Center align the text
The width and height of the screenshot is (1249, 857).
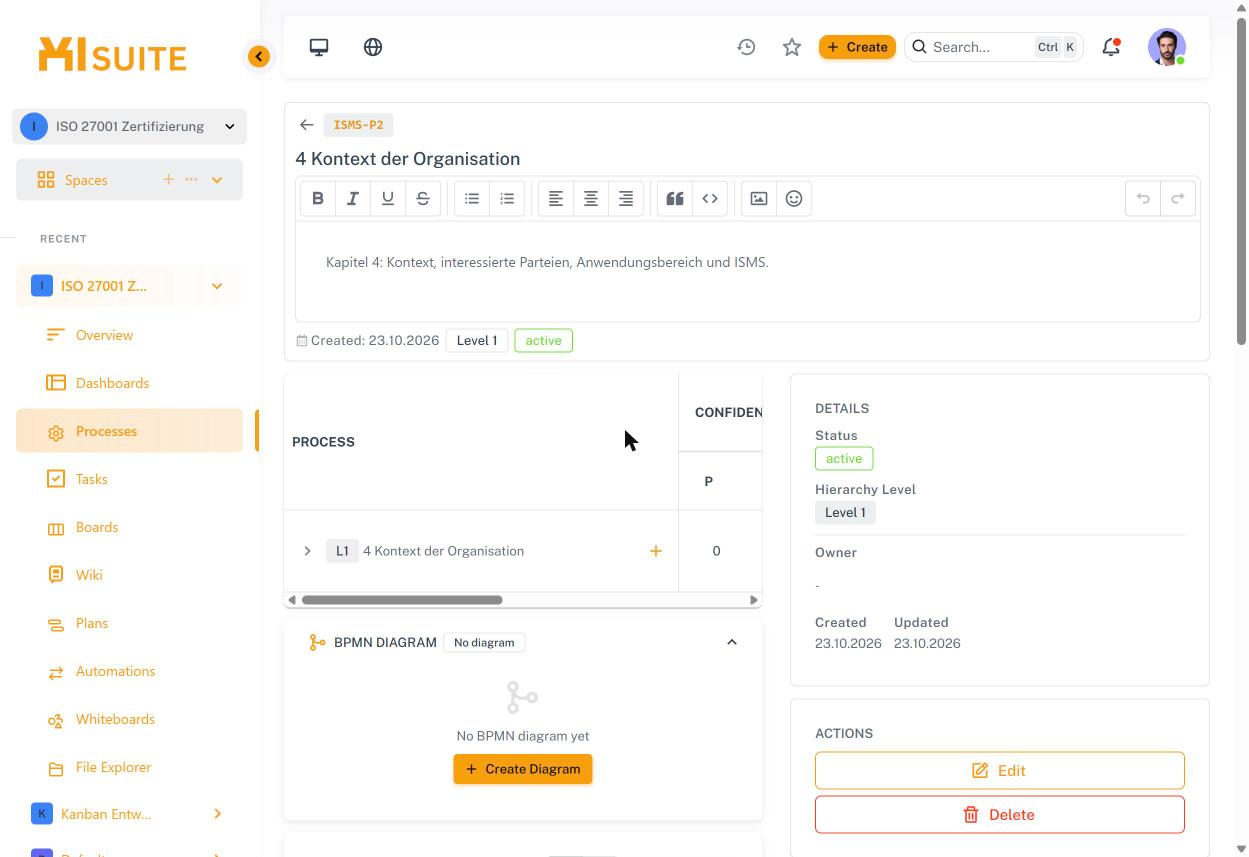591,199
